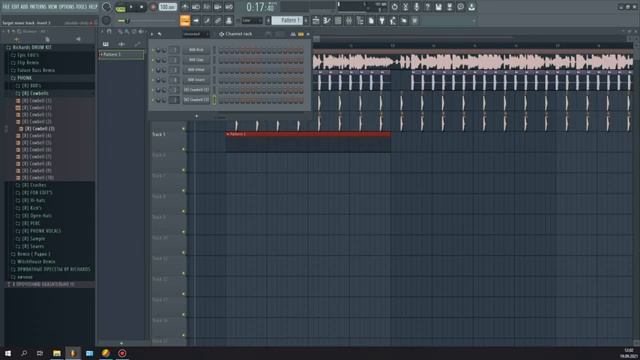Click the 808 Clap channel button

196,60
